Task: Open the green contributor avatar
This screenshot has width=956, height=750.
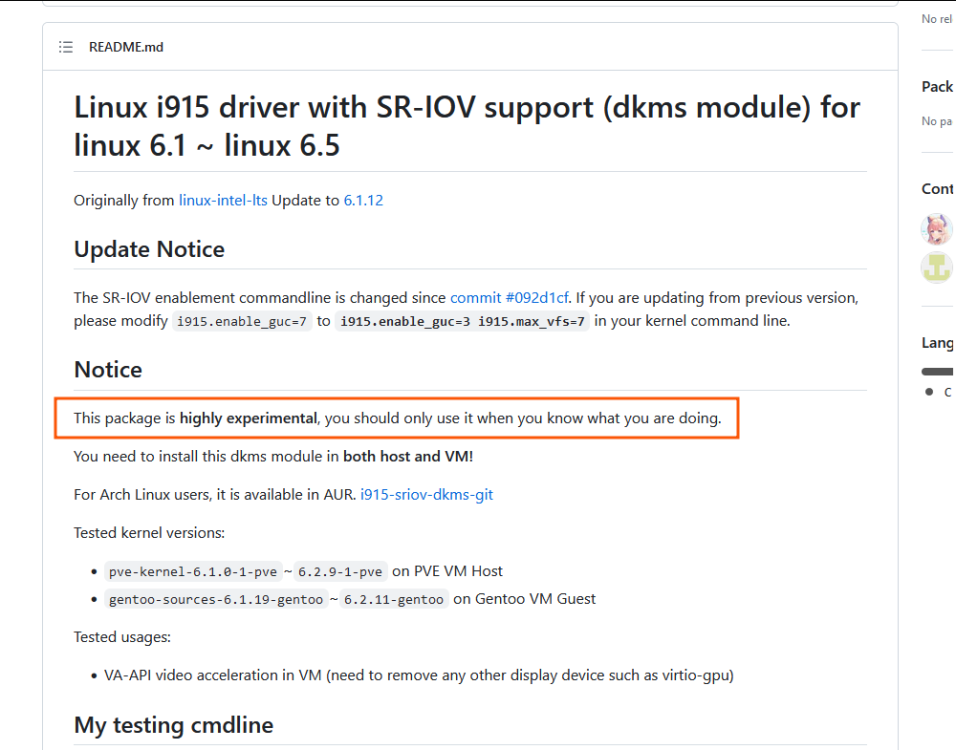Action: point(937,268)
